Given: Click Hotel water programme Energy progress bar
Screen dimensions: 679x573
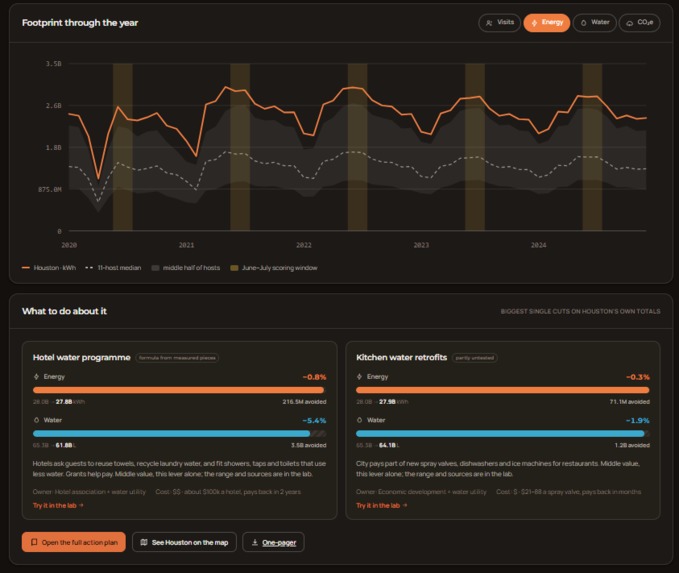Looking at the screenshot, I should click(x=179, y=390).
